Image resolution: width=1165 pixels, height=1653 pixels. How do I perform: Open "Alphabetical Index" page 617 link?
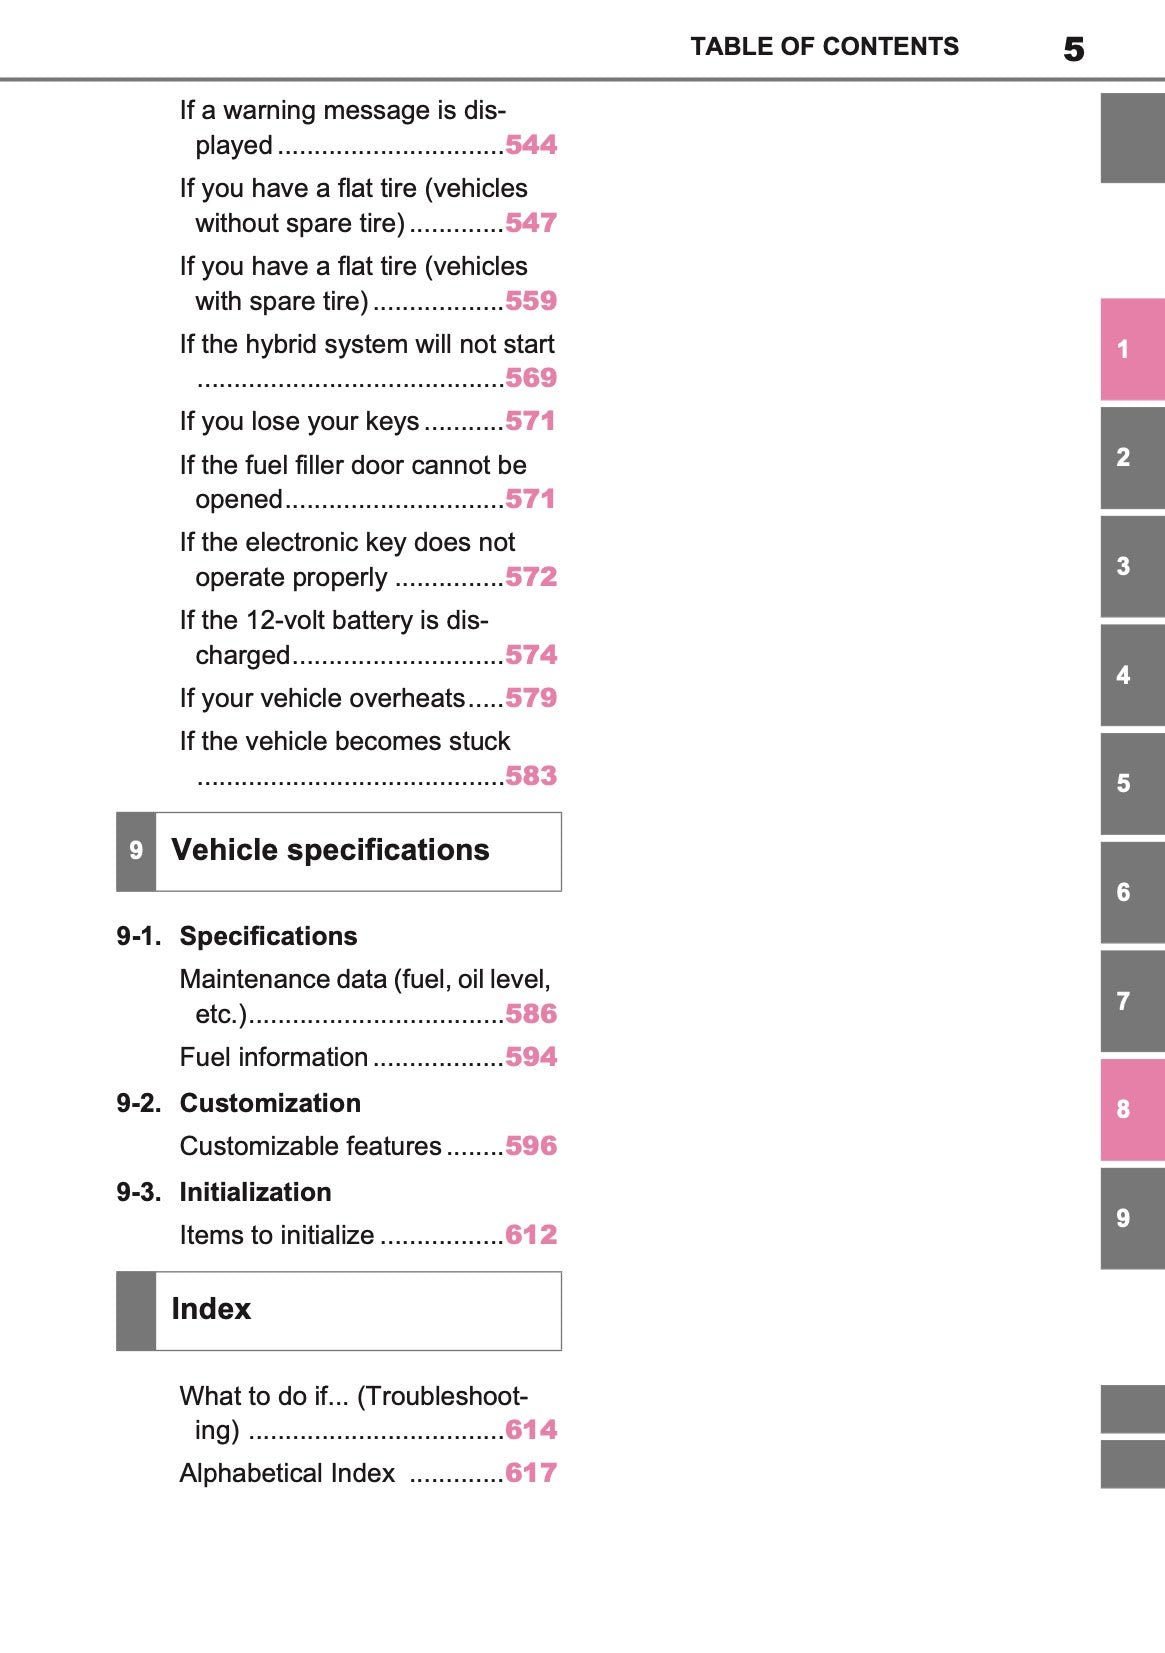coord(530,1473)
